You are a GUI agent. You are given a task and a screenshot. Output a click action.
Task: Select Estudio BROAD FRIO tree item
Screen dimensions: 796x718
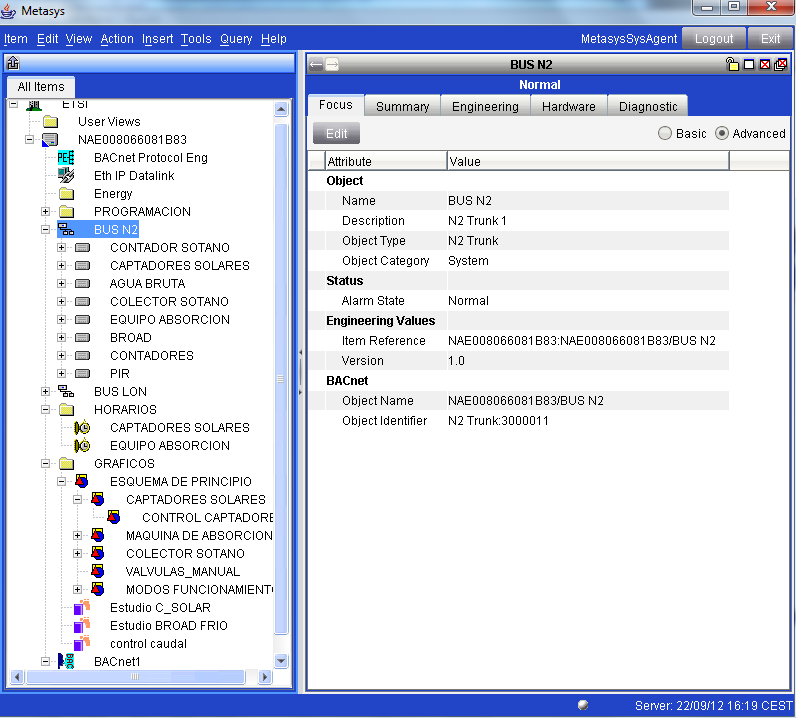pos(169,626)
